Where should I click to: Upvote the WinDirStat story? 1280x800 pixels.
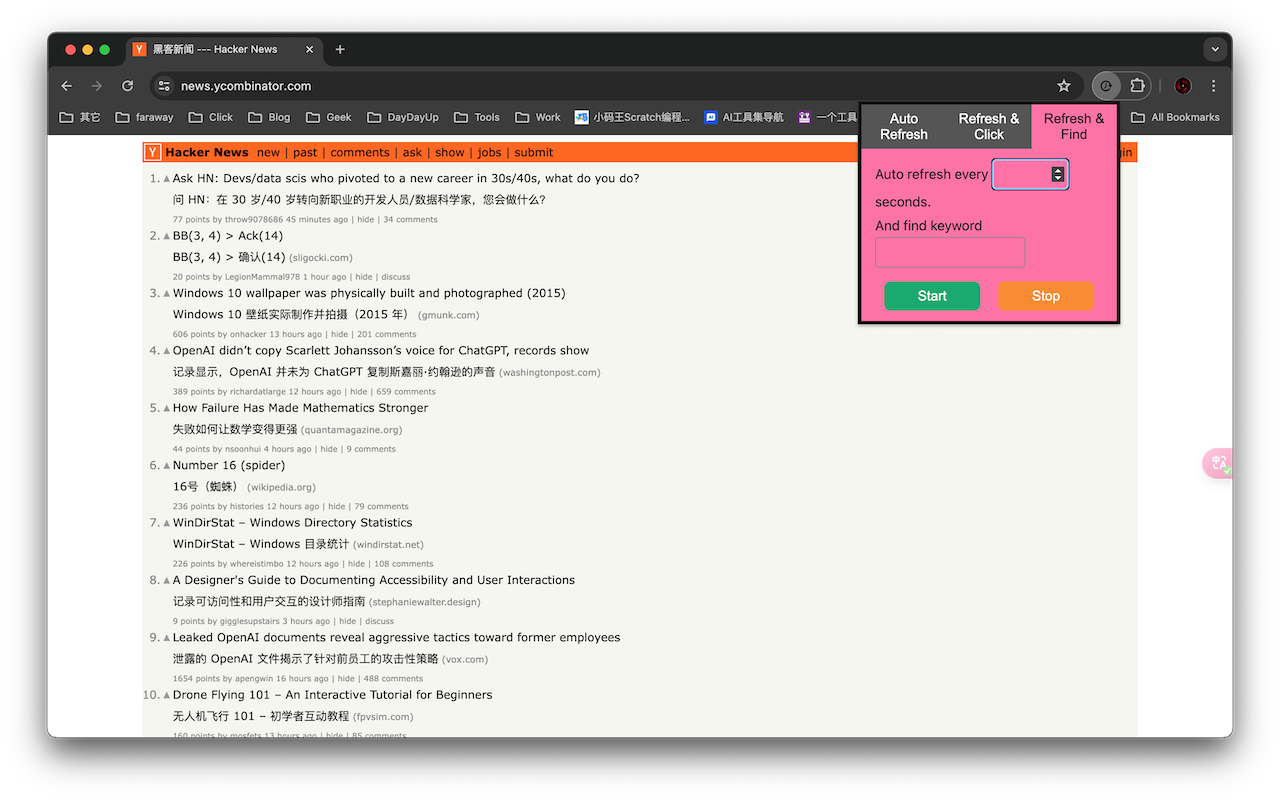coord(167,524)
